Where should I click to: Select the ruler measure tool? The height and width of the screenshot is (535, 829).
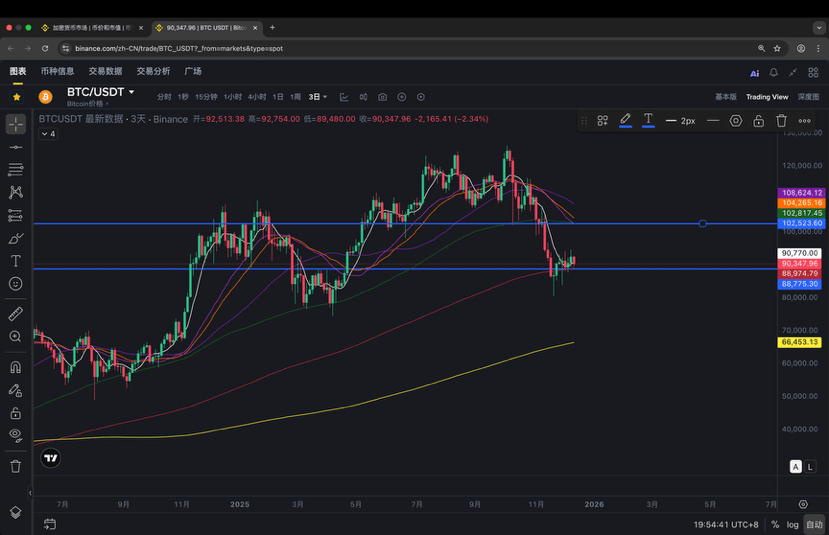pyautogui.click(x=16, y=314)
